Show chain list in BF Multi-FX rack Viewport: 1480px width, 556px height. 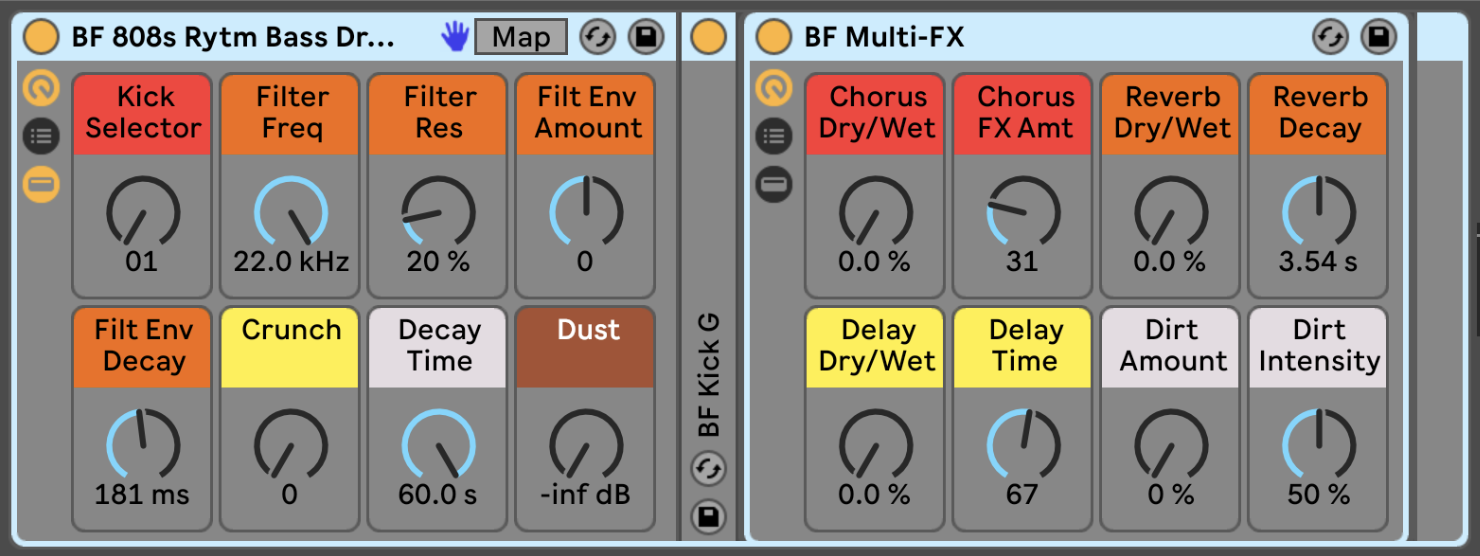[773, 136]
